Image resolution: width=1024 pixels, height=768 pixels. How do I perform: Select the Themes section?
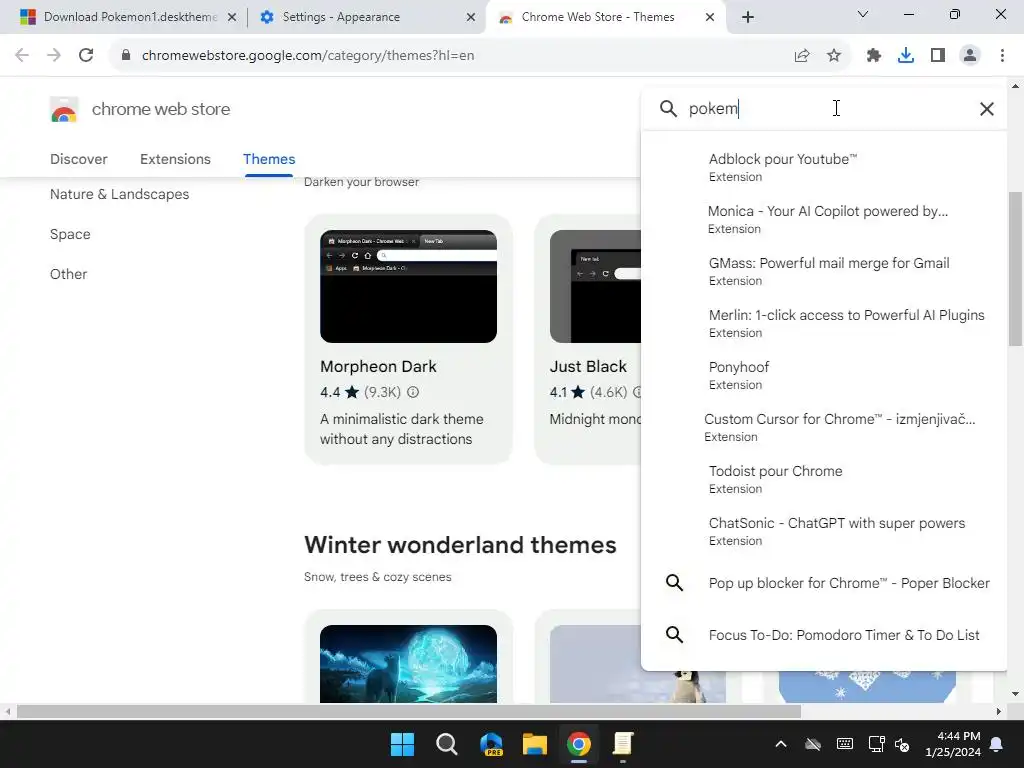(x=269, y=159)
